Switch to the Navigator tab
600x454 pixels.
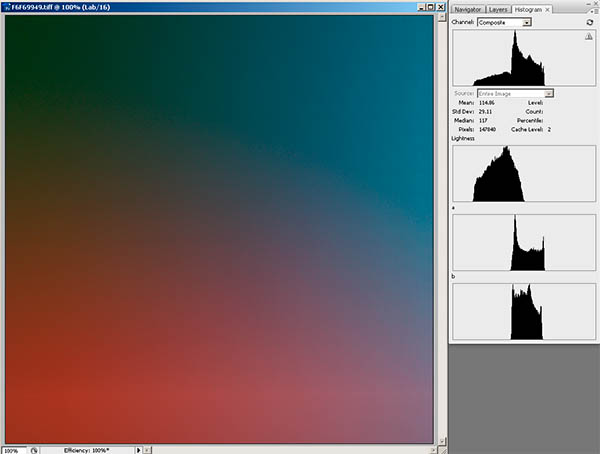click(468, 10)
